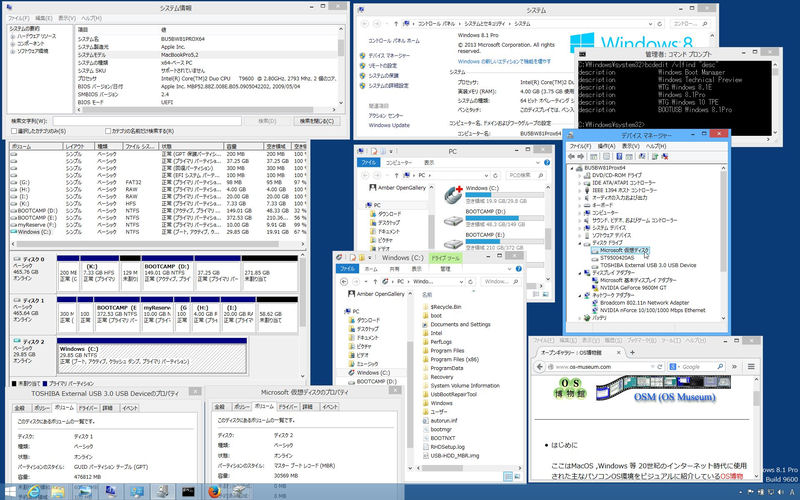Click Windows (C:) drive icon in PC window
The width and height of the screenshot is (800, 500).
453,194
